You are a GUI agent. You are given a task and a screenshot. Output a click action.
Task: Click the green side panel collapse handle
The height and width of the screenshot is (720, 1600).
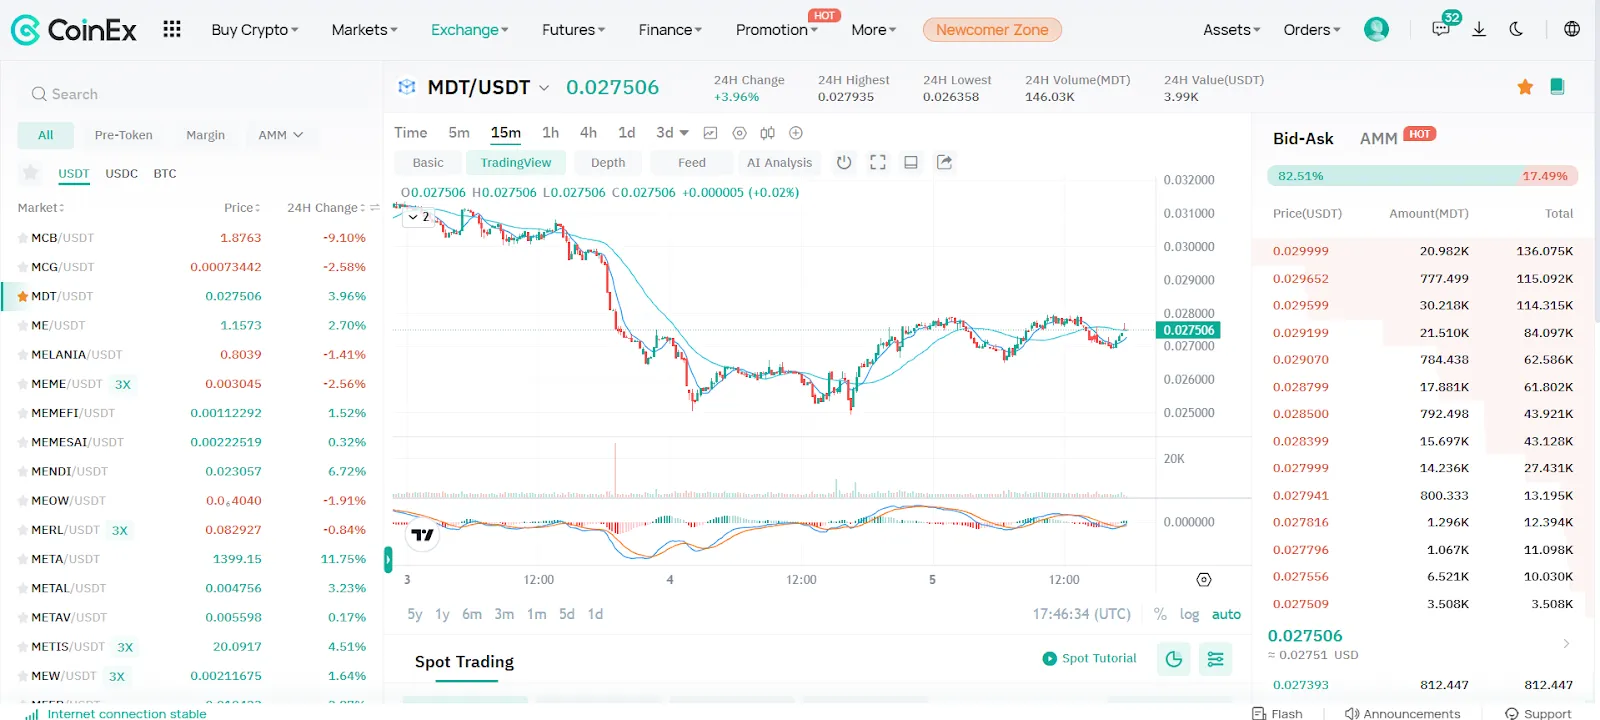tap(388, 560)
